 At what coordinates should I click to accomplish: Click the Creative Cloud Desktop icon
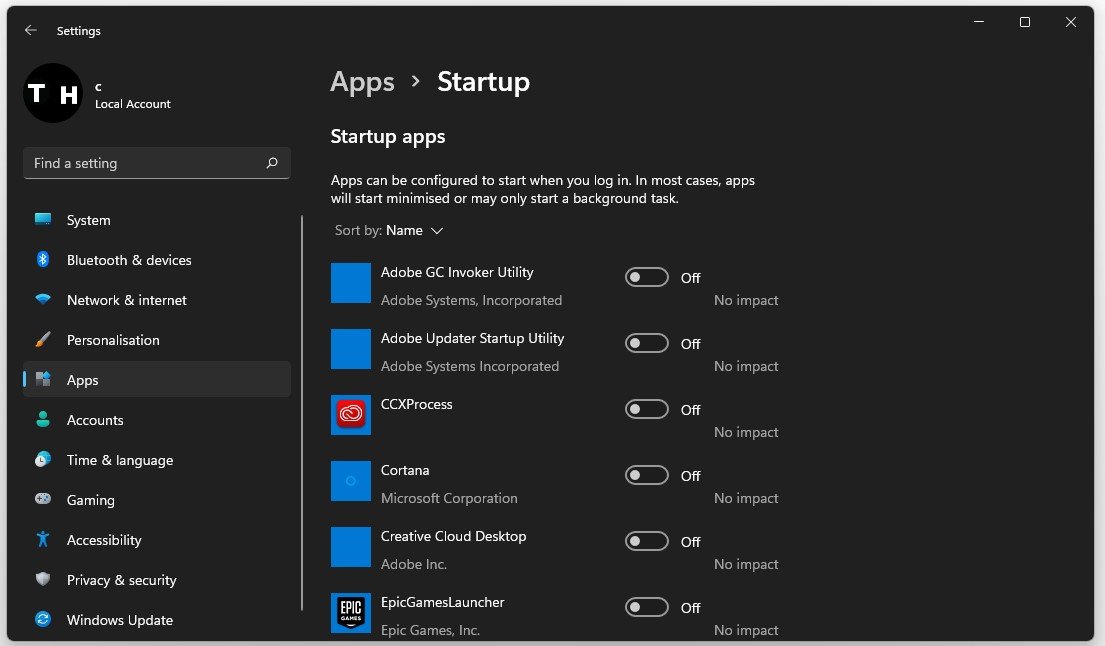[351, 547]
